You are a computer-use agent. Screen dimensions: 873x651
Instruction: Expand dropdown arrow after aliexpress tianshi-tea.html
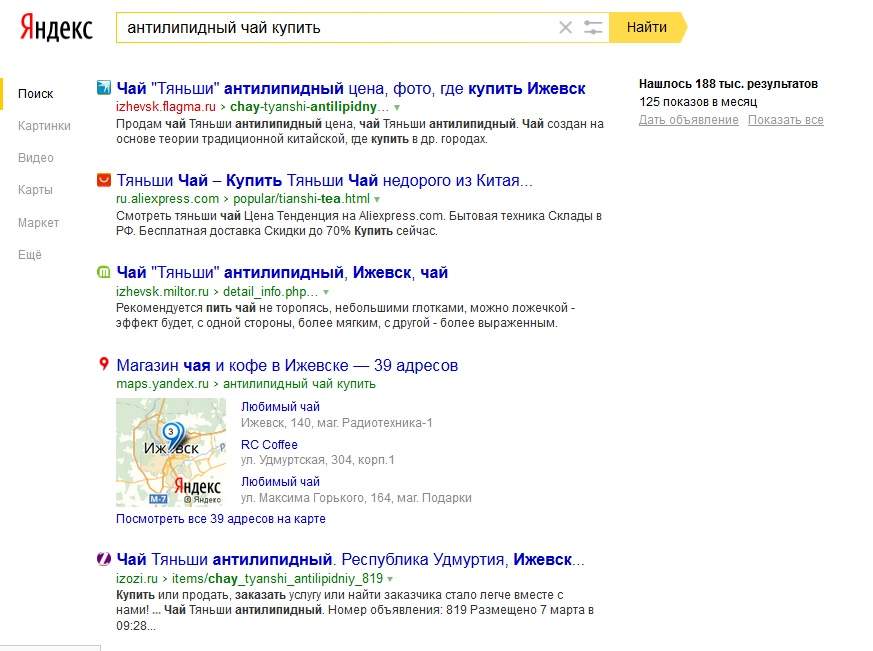(x=377, y=199)
